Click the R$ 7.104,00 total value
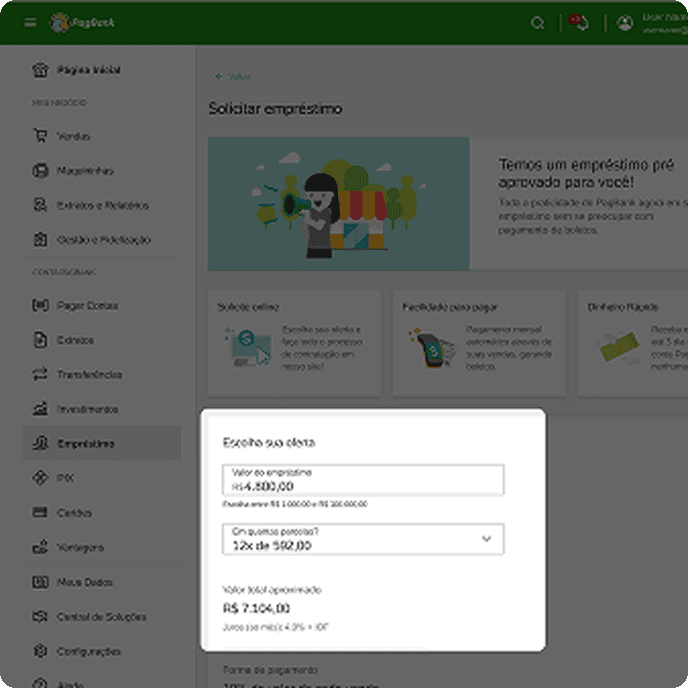This screenshot has width=688, height=688. [x=257, y=608]
